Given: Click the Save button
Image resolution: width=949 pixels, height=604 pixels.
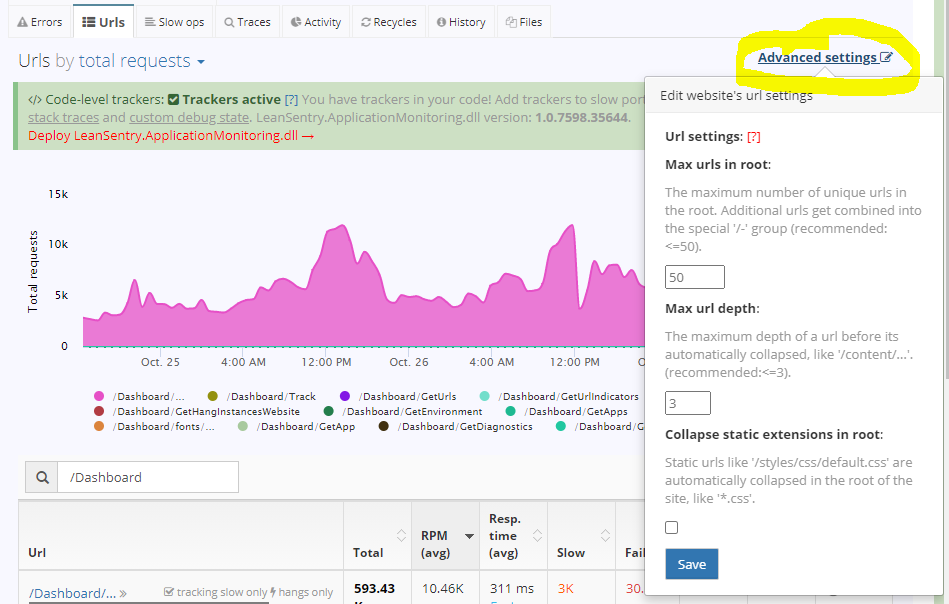Looking at the screenshot, I should pyautogui.click(x=691, y=564).
